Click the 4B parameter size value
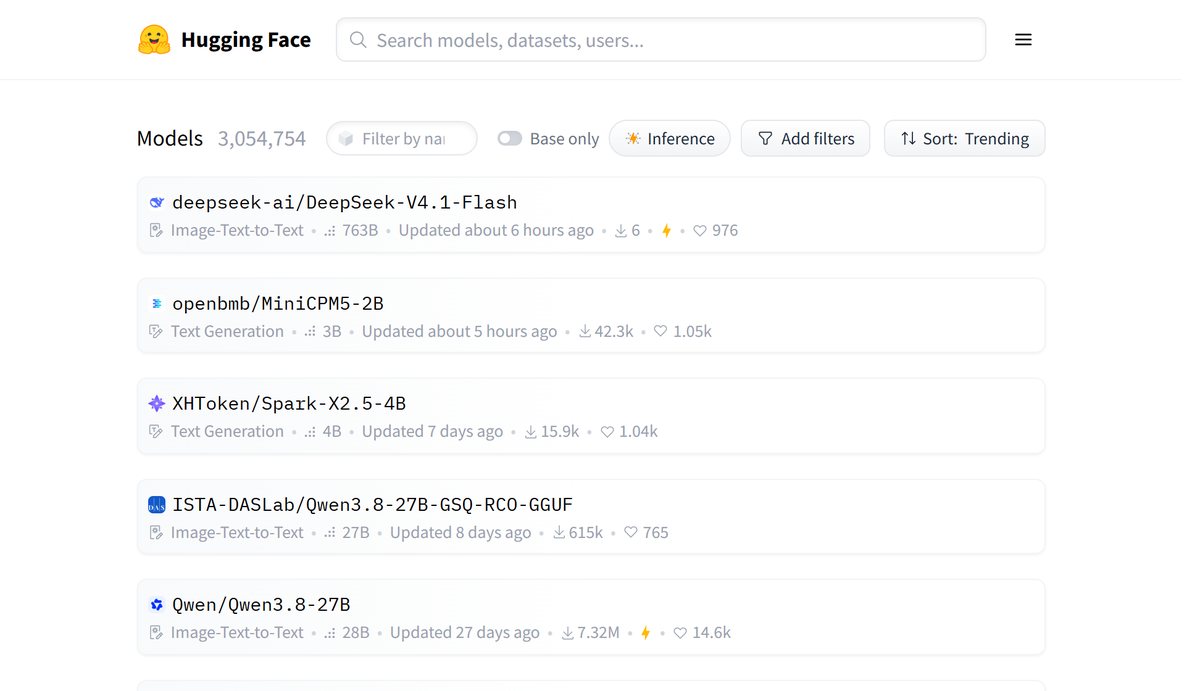Image resolution: width=1200 pixels, height=691 pixels. [332, 432]
